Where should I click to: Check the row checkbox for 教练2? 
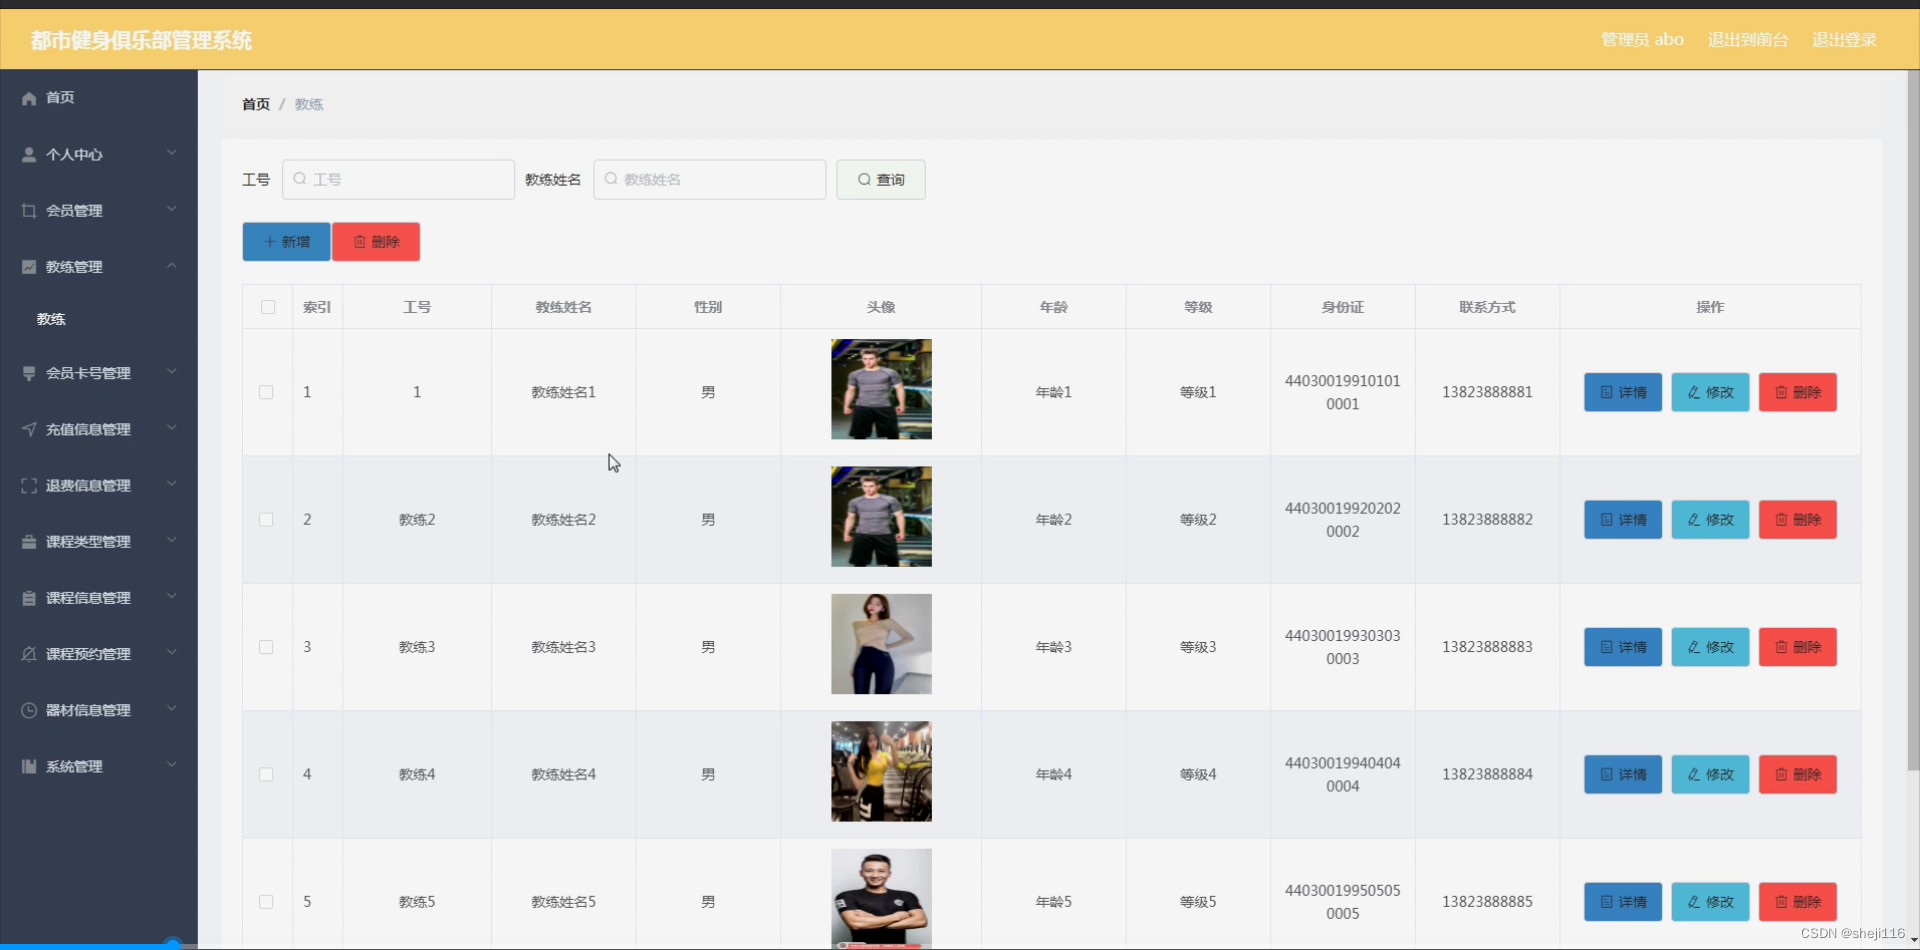click(x=266, y=519)
